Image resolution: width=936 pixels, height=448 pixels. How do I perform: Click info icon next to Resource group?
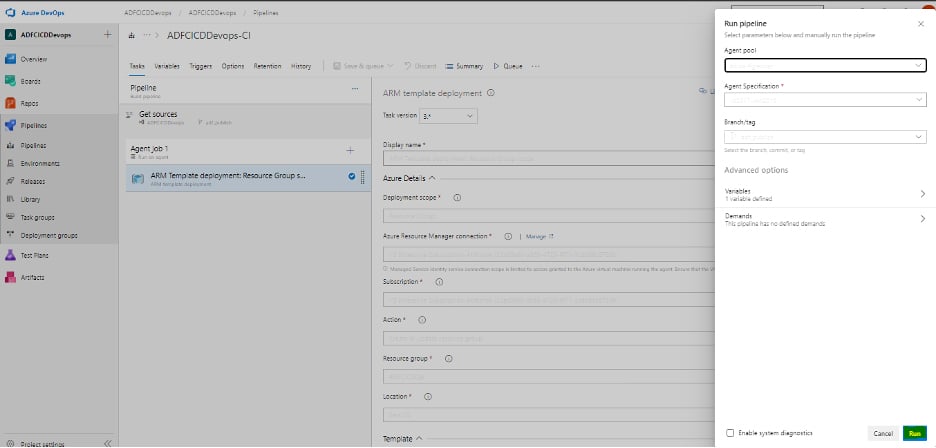(449, 359)
